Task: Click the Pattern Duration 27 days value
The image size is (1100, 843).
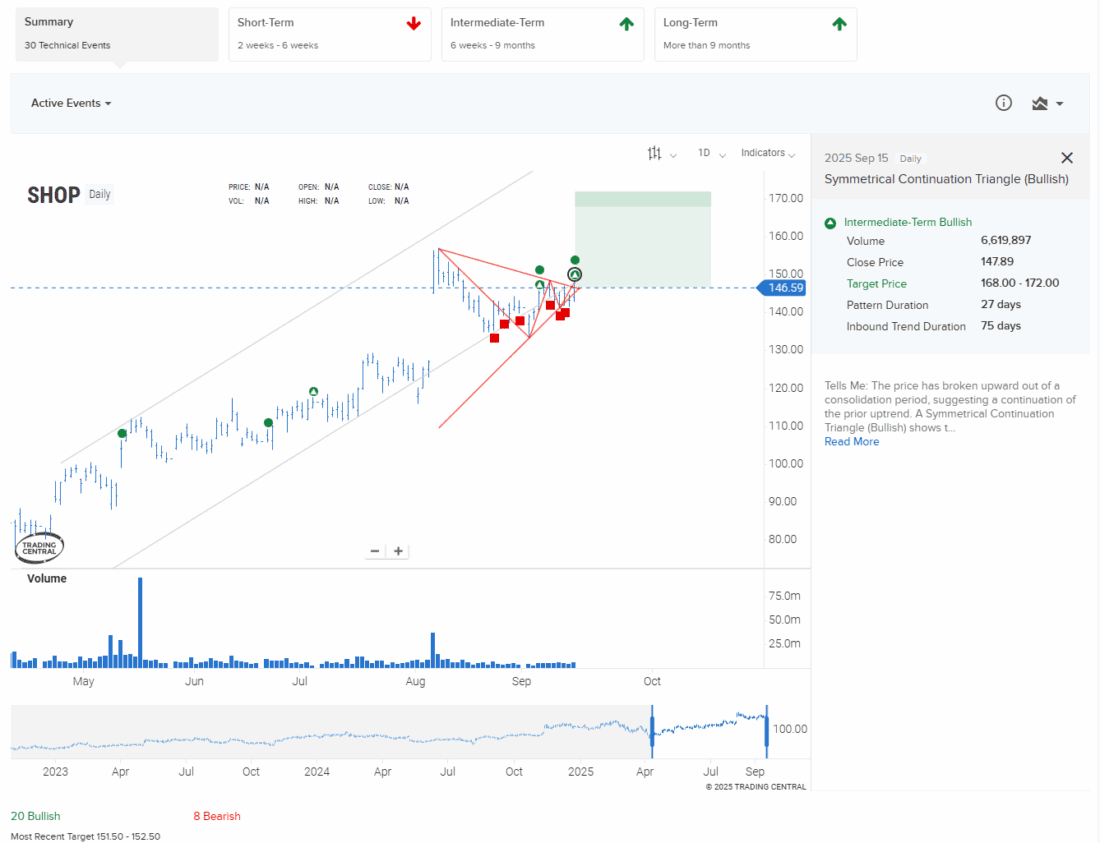Action: (x=1000, y=304)
